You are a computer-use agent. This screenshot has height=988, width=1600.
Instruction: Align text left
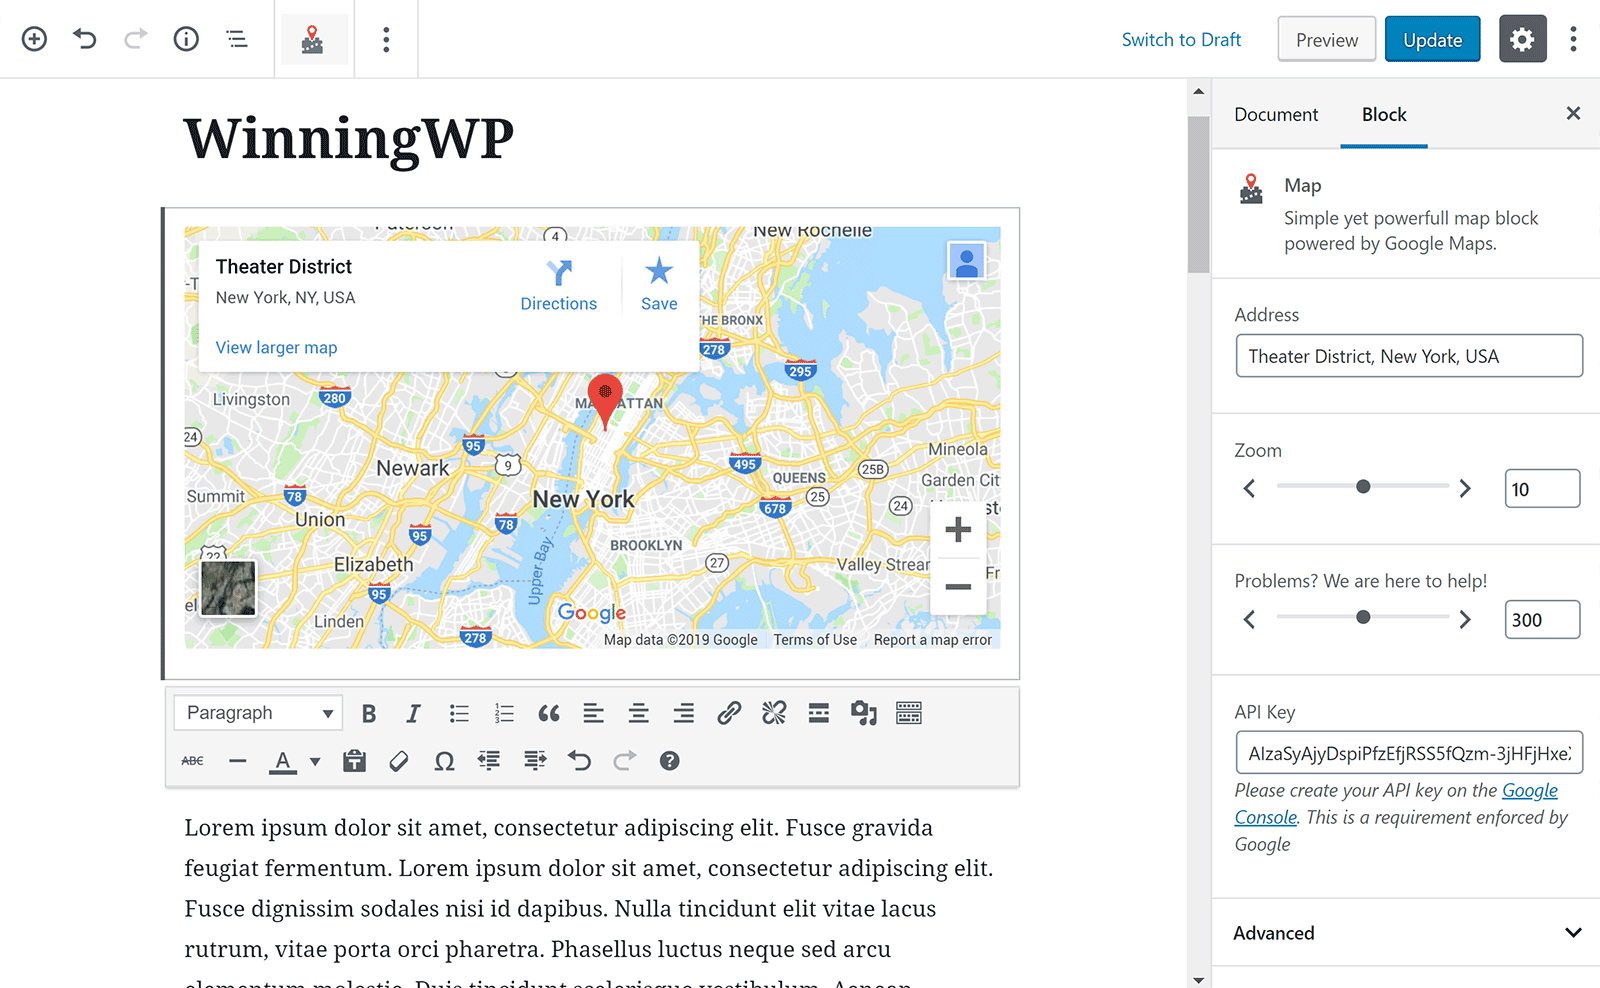pos(594,713)
